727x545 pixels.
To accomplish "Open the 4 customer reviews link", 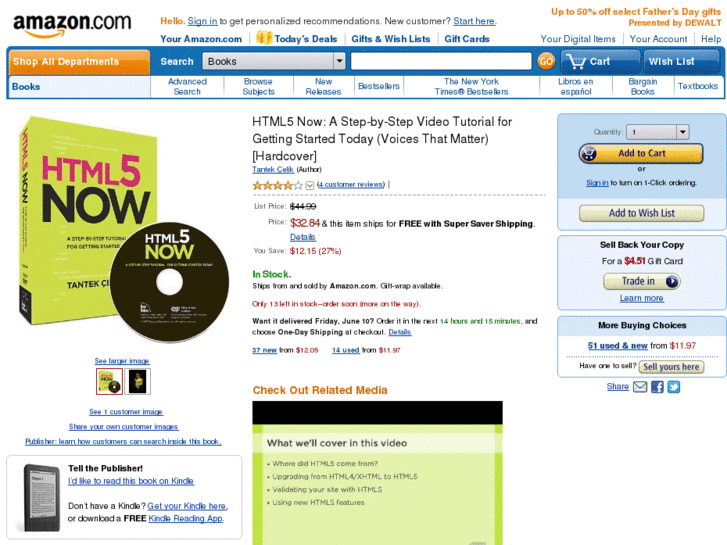I will click(x=351, y=185).
